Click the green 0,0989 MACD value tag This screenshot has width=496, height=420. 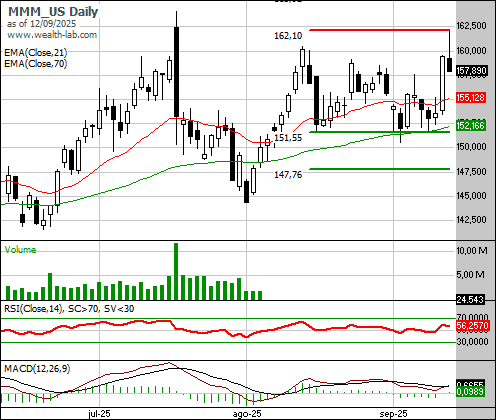click(470, 391)
